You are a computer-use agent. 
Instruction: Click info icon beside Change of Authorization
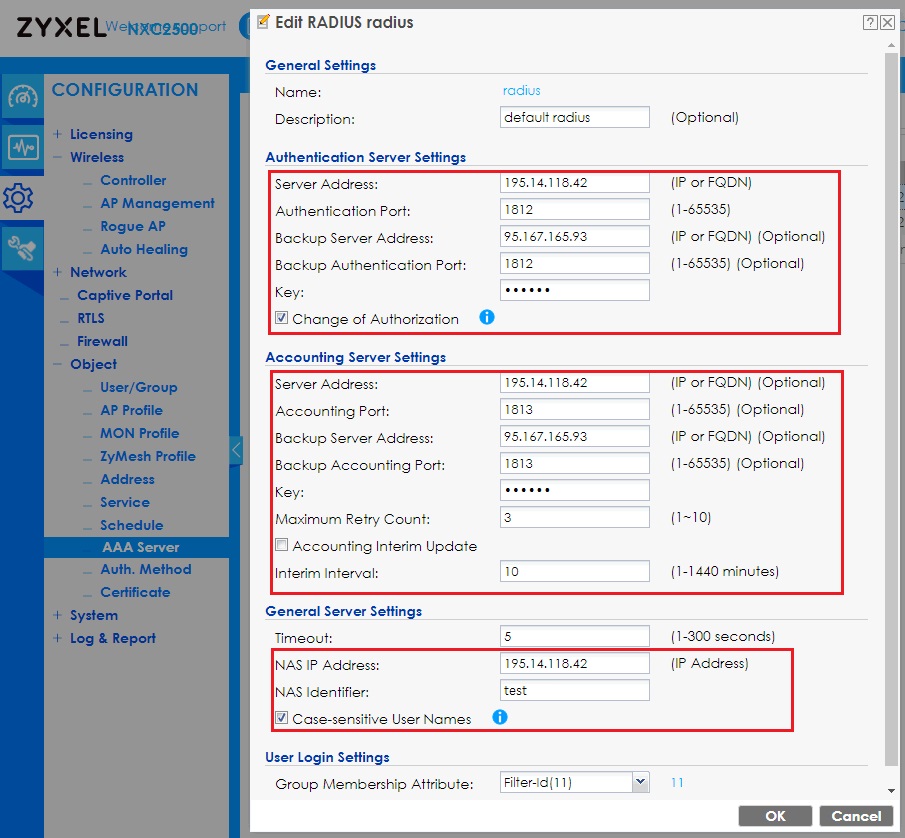point(487,318)
